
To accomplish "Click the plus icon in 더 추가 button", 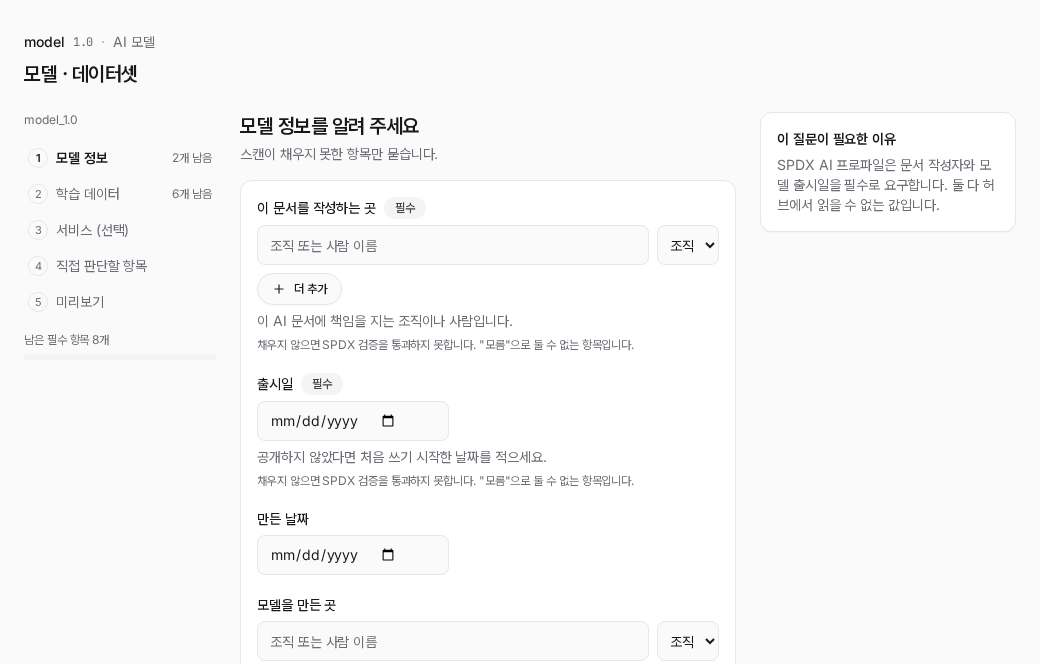I will (x=279, y=289).
